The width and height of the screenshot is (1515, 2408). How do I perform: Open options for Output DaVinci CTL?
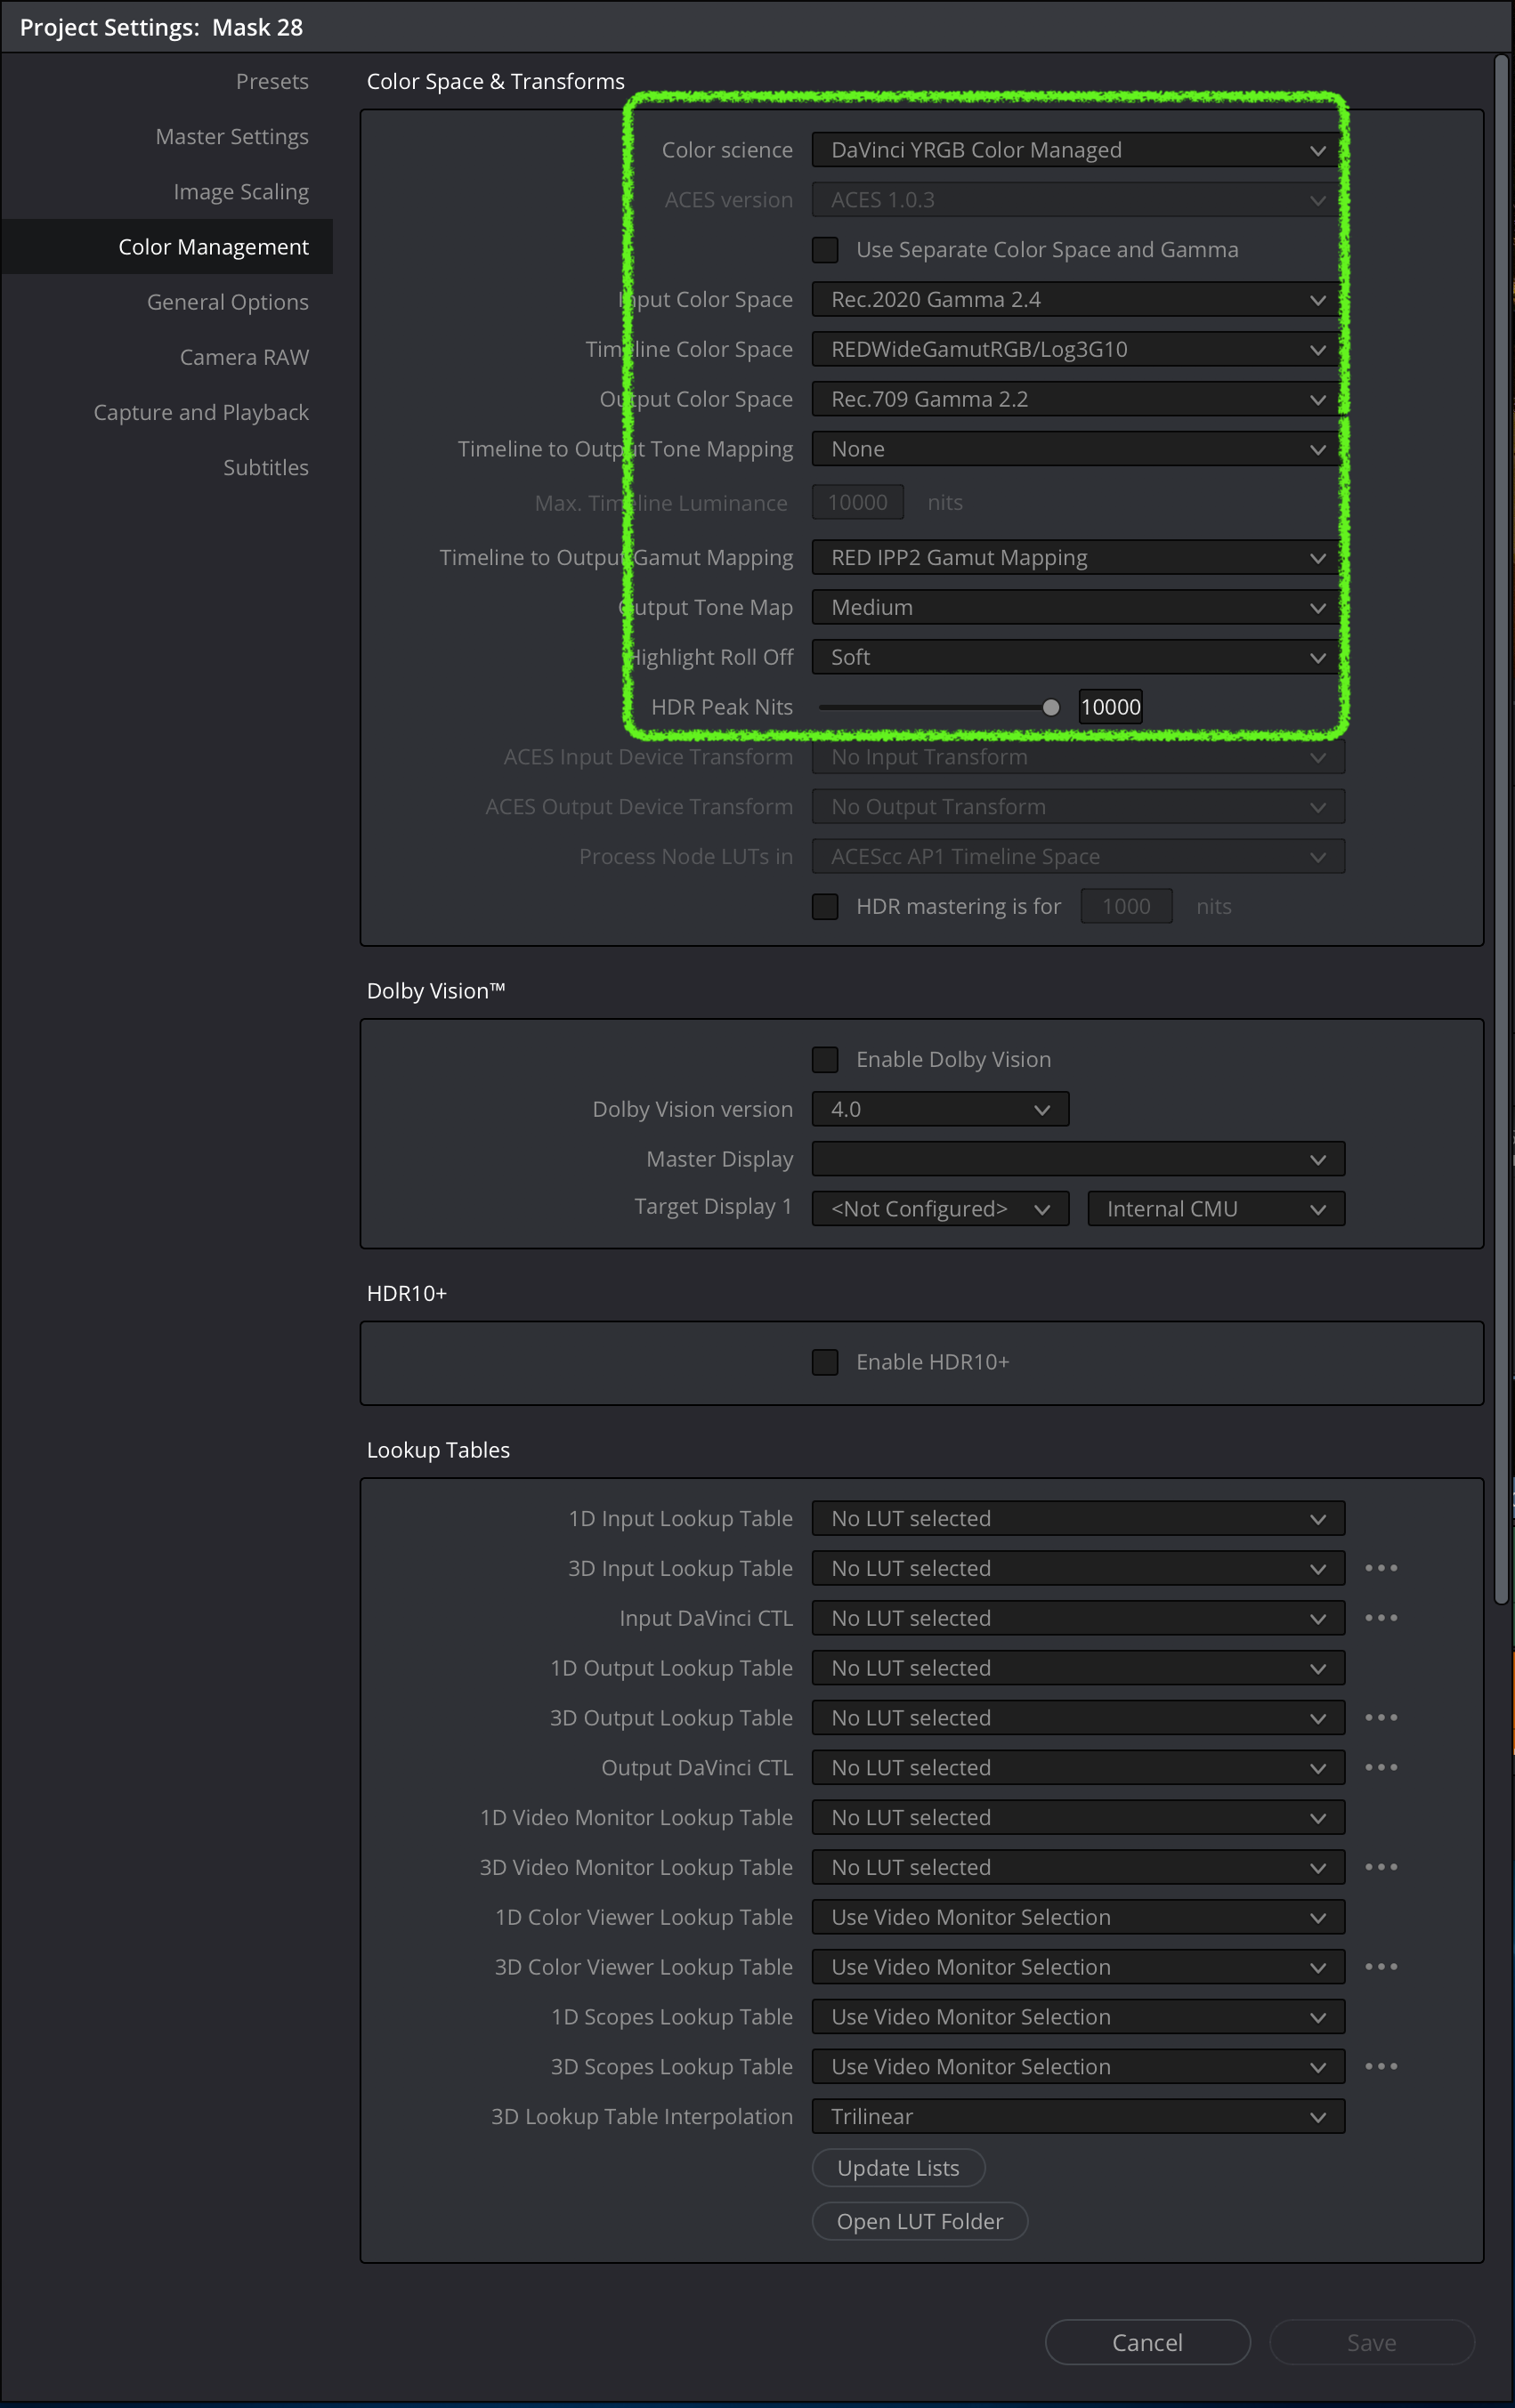1381,1767
